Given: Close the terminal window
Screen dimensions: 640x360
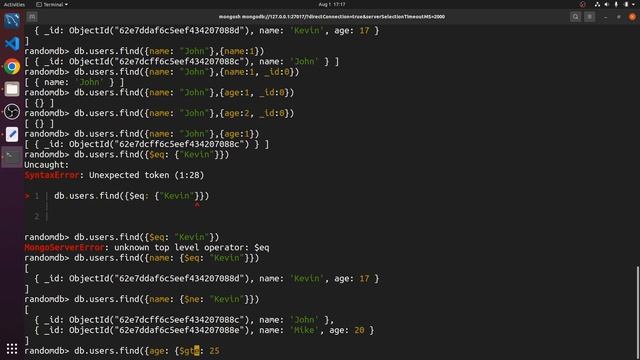Looking at the screenshot, I should coord(632,17).
